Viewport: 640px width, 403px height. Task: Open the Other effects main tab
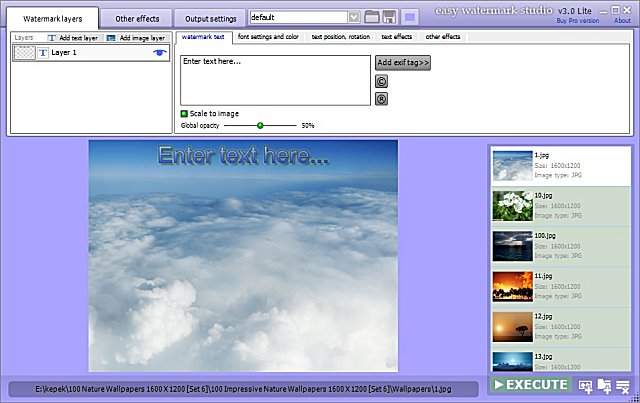(137, 18)
